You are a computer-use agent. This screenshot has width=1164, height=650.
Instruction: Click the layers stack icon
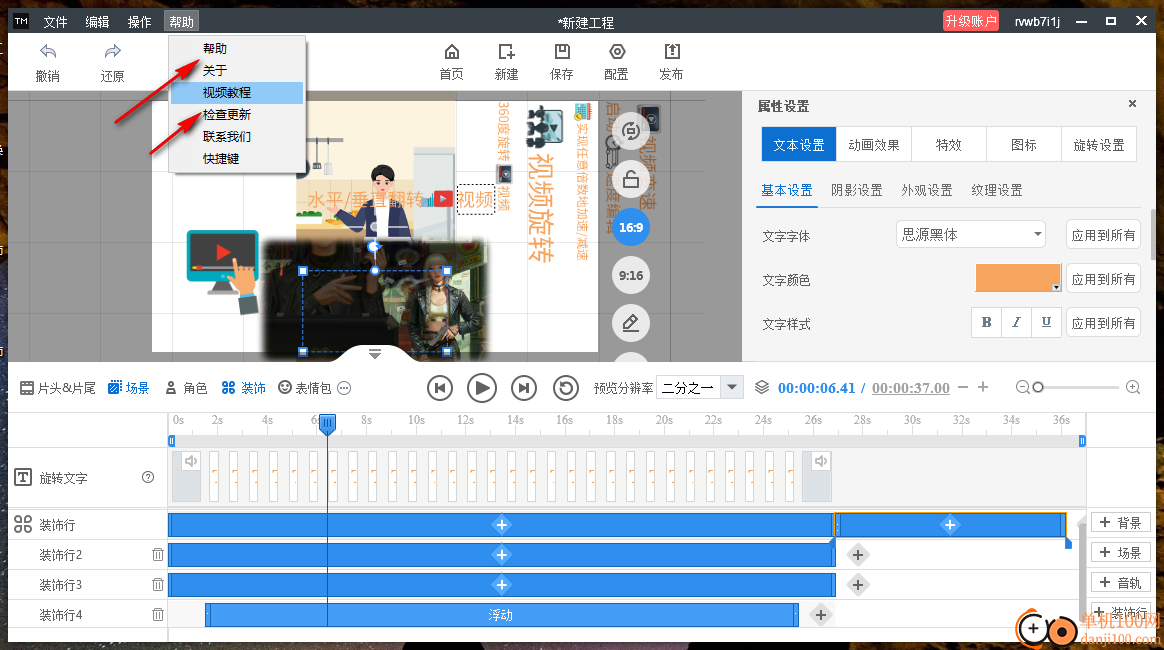click(762, 387)
